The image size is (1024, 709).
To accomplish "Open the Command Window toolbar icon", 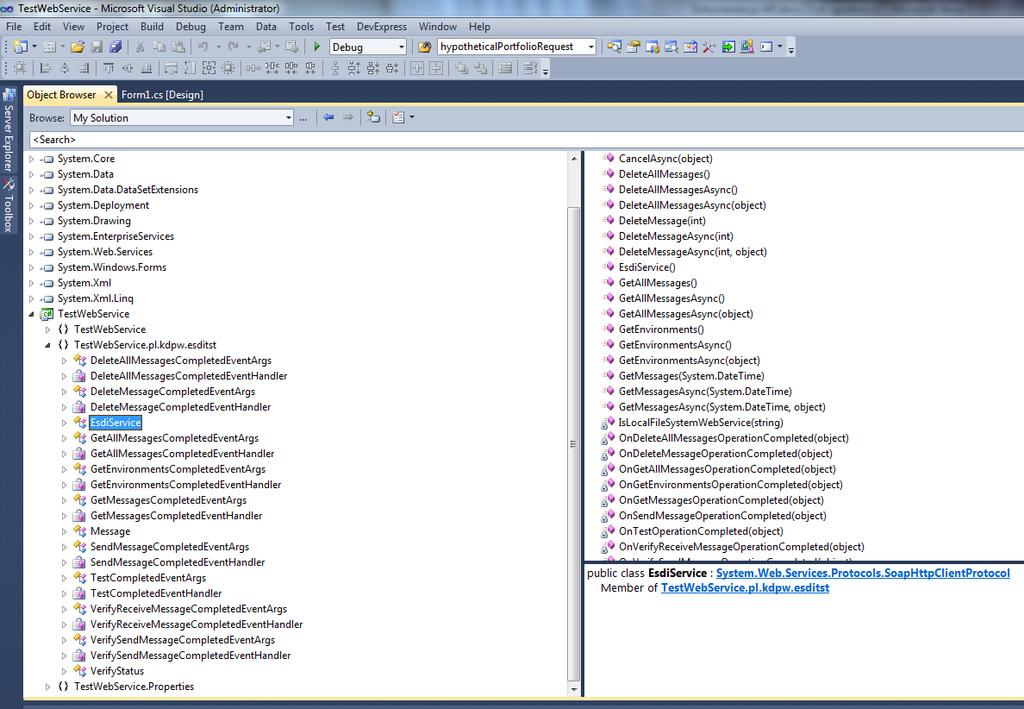I will click(x=766, y=47).
